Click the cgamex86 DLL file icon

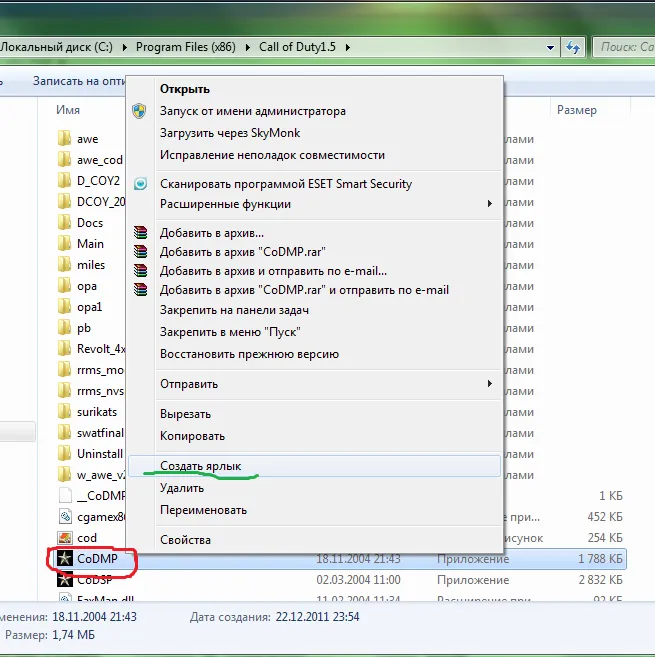coord(65,517)
